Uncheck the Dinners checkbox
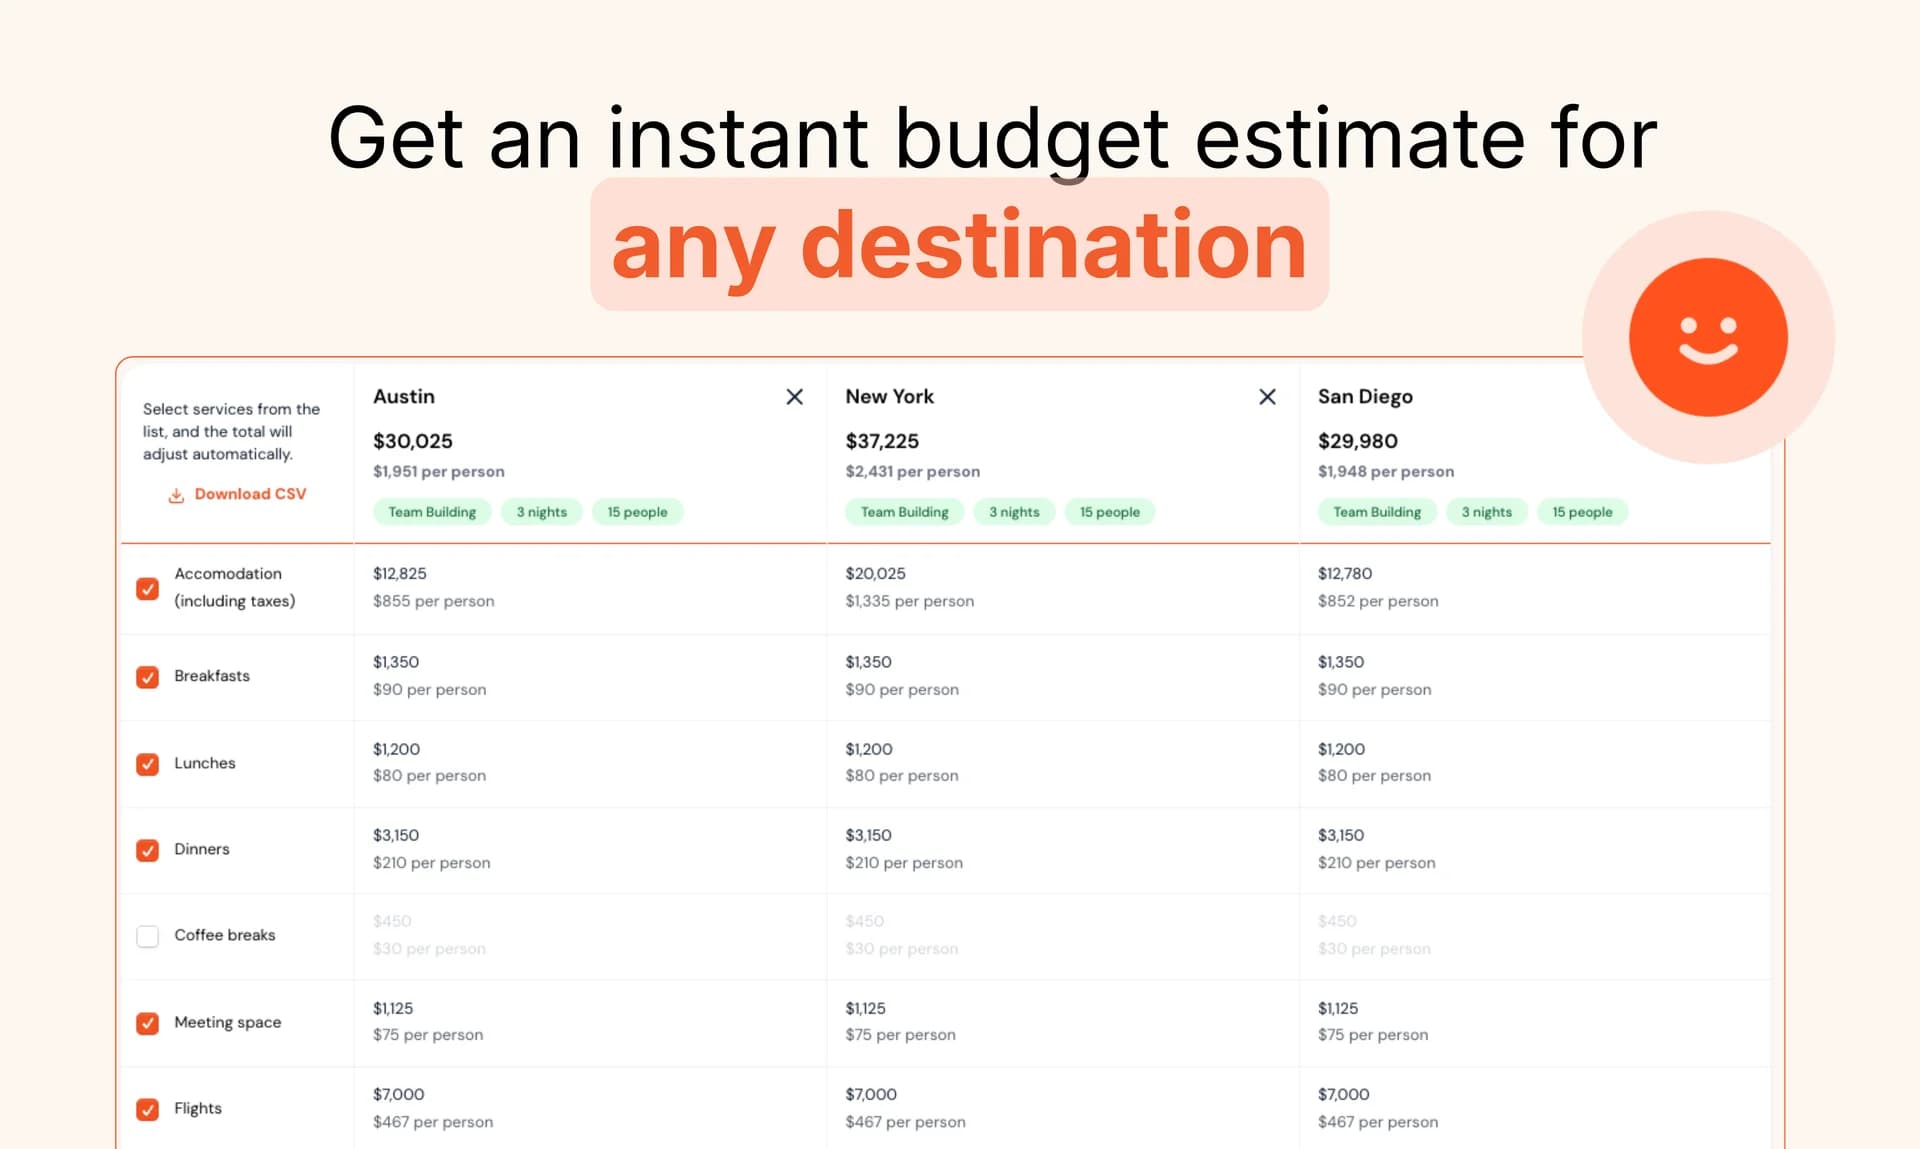Viewport: 1920px width, 1149px height. pos(148,850)
